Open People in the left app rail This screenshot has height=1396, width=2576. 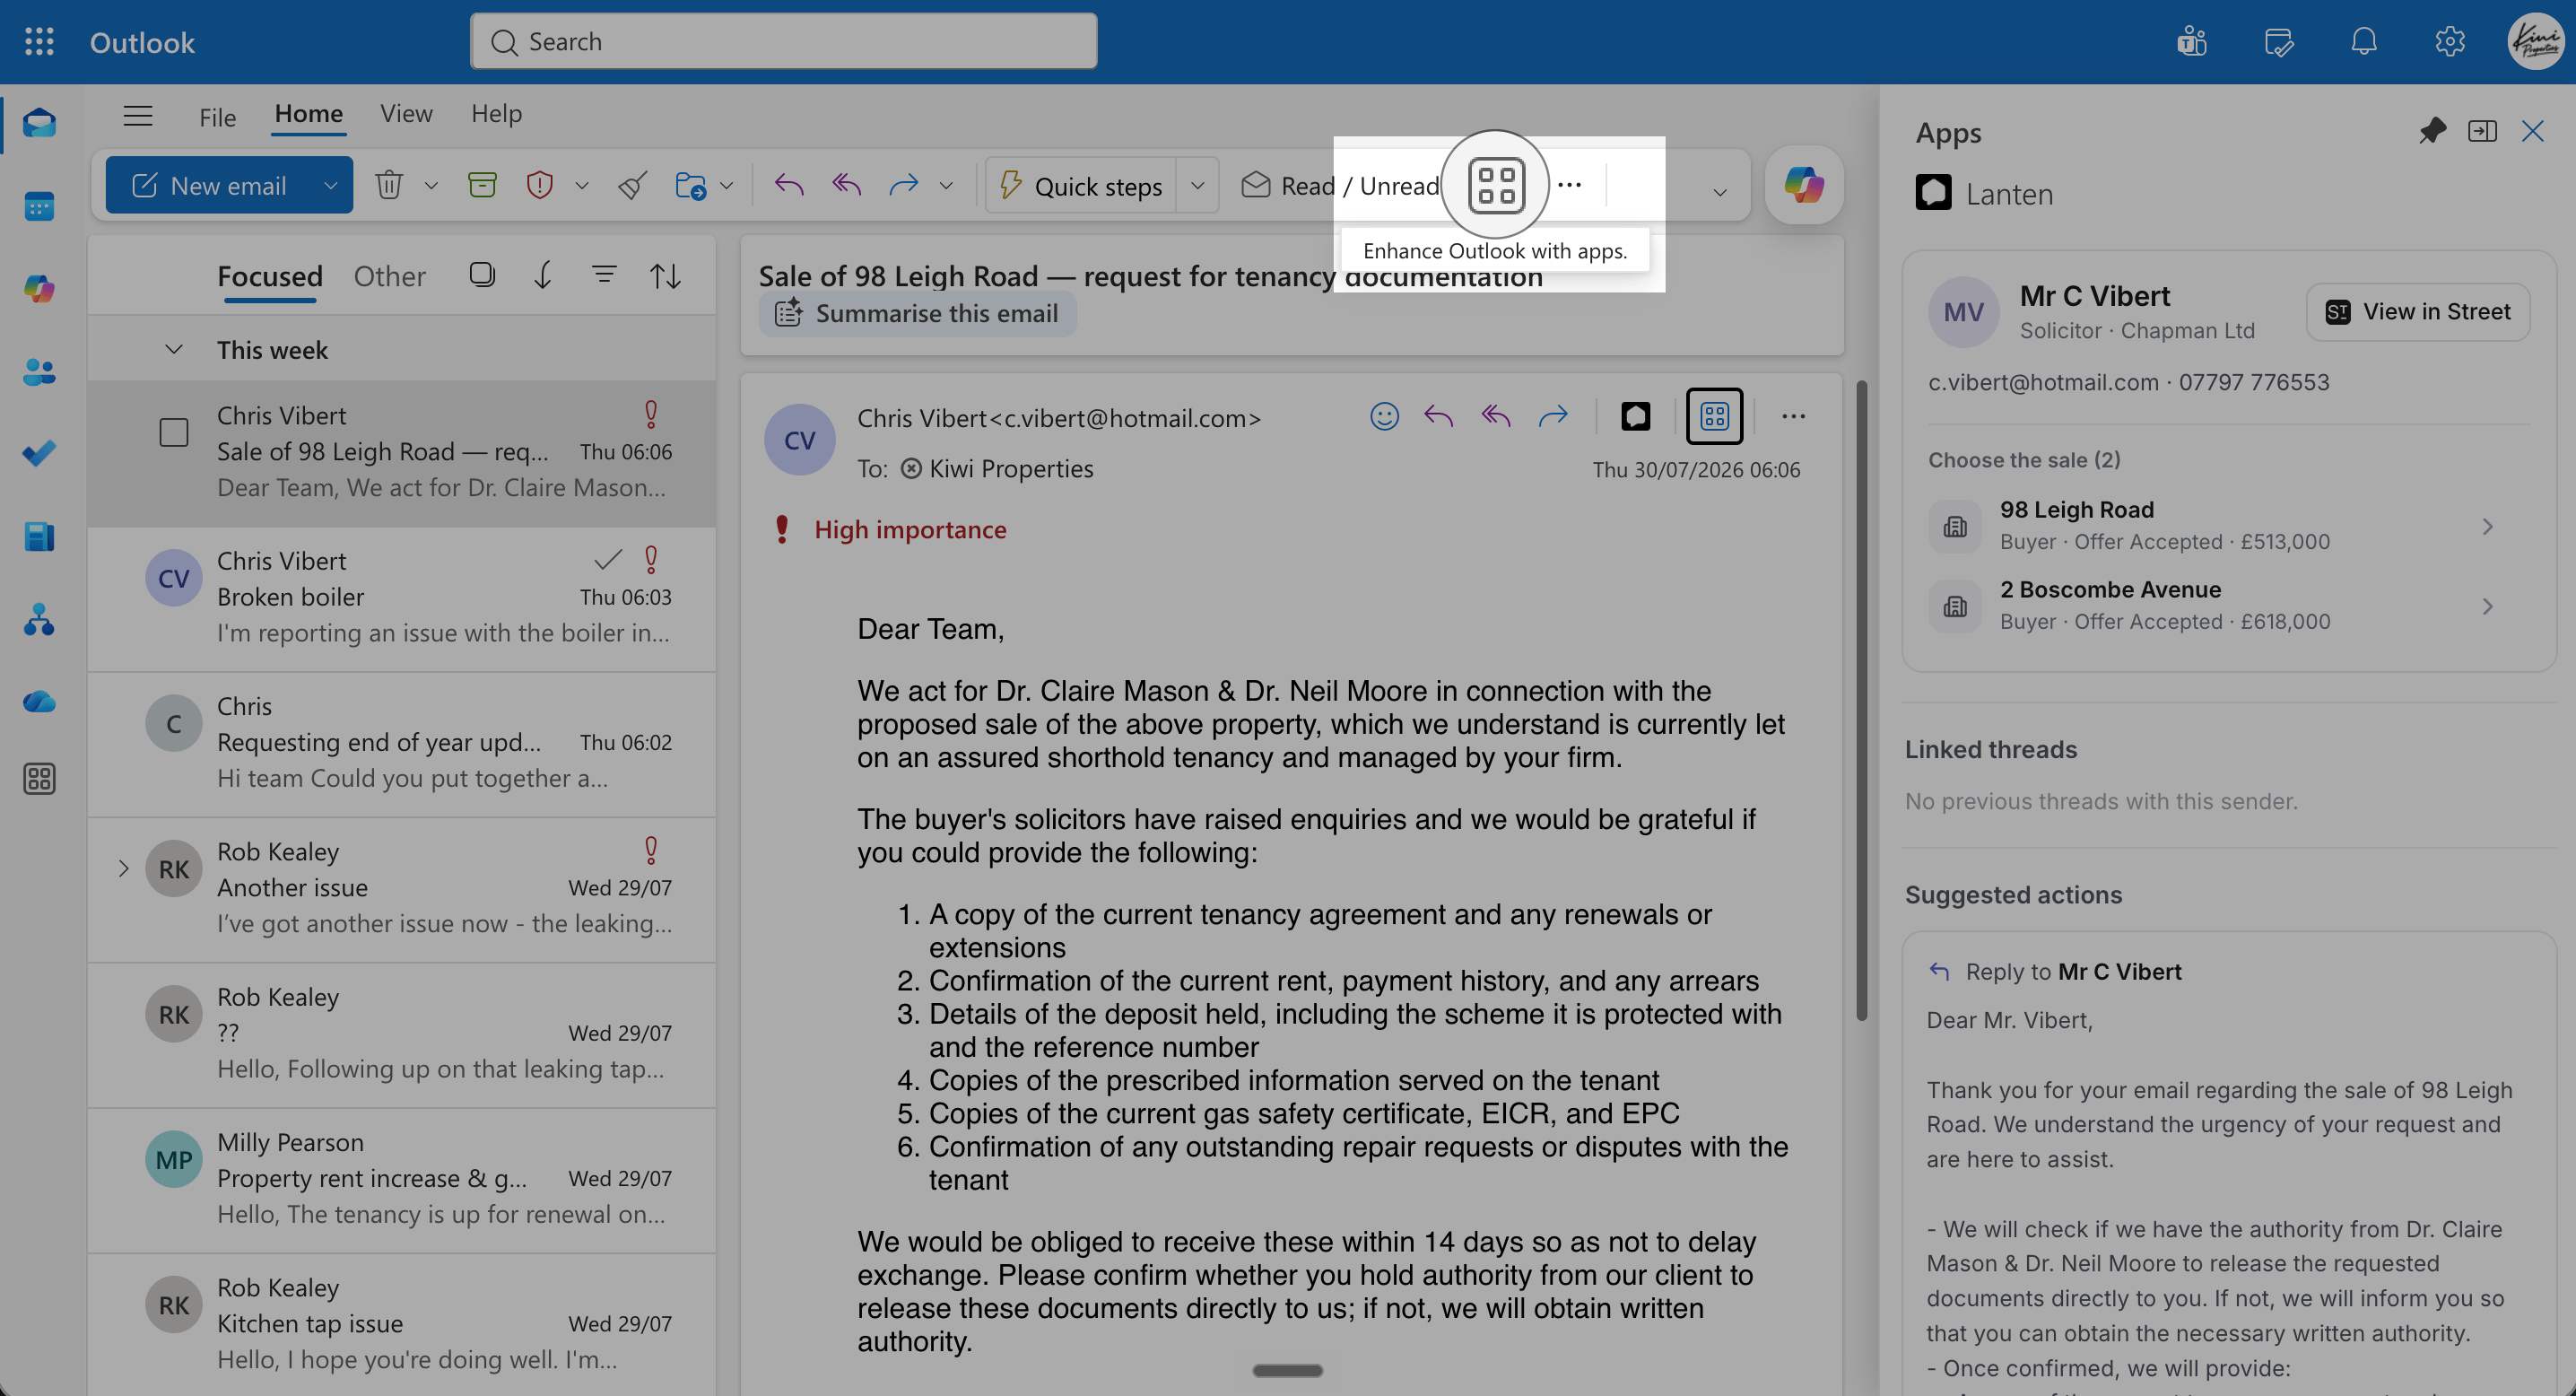tap(39, 372)
